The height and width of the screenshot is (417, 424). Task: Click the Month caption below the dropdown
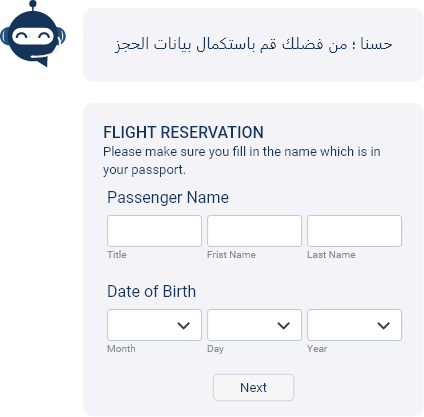(x=121, y=349)
